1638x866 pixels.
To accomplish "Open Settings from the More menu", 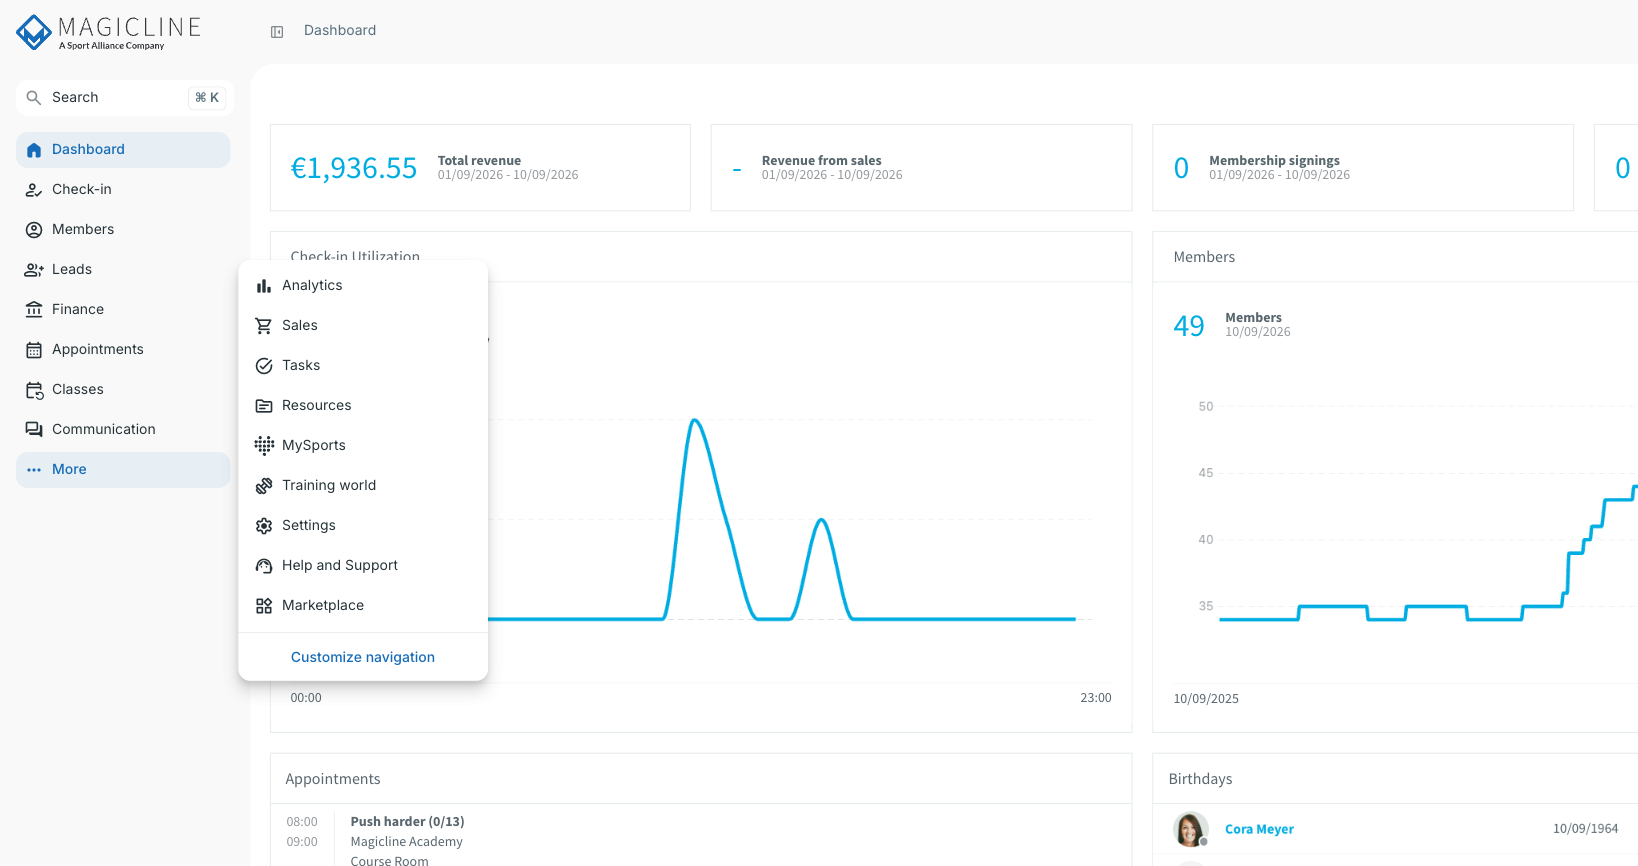I will pyautogui.click(x=363, y=526).
